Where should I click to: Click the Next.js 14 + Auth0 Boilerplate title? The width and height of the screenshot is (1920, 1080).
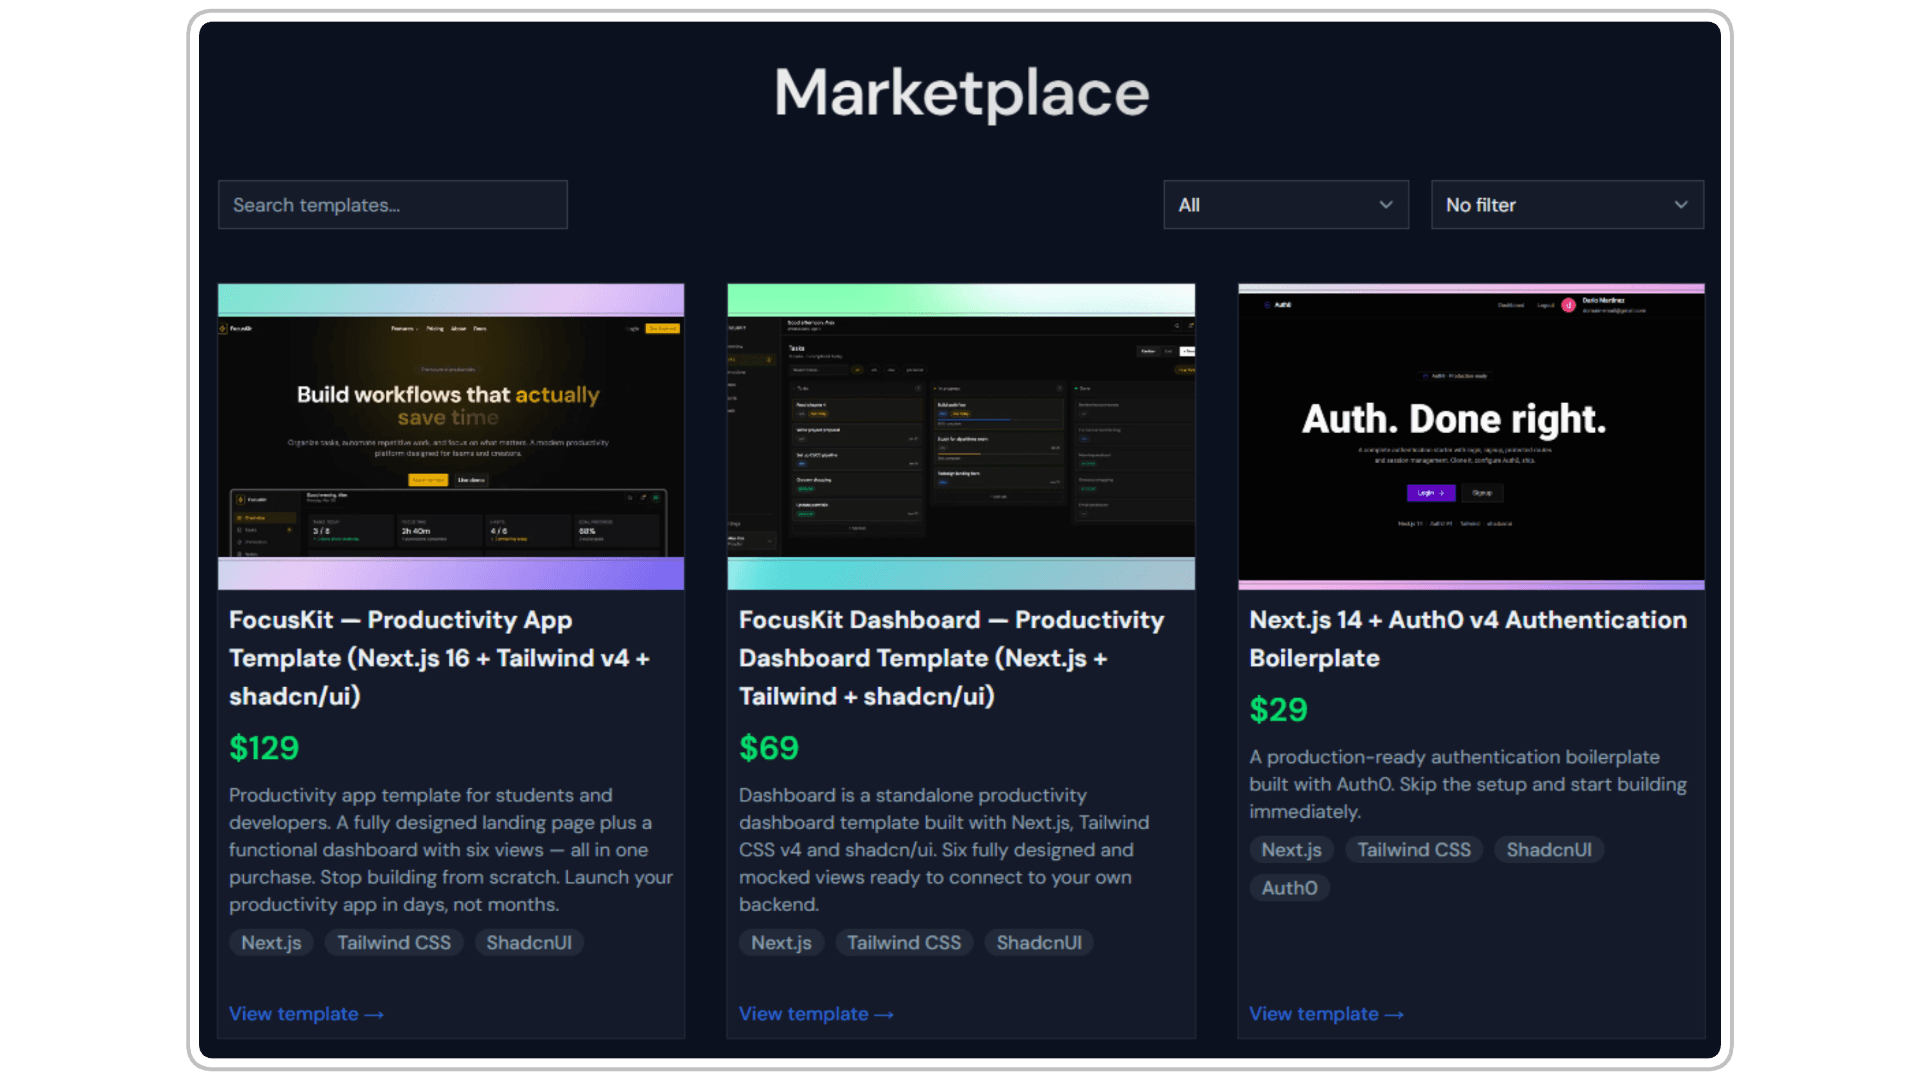tap(1468, 639)
